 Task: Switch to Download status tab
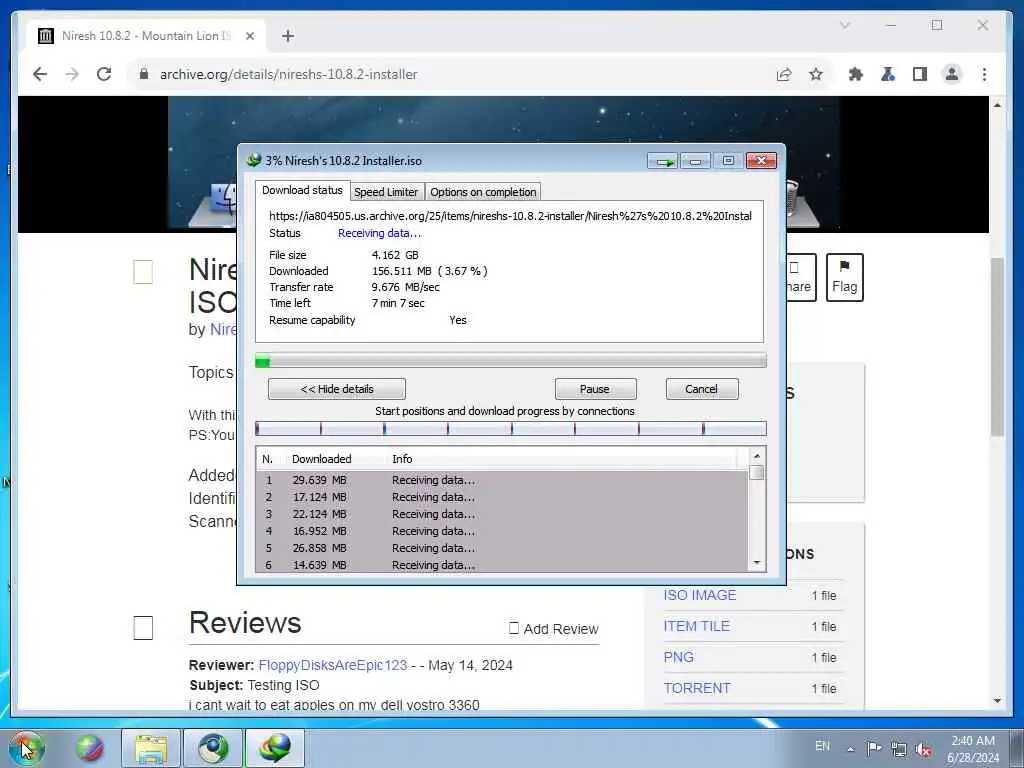pos(302,190)
